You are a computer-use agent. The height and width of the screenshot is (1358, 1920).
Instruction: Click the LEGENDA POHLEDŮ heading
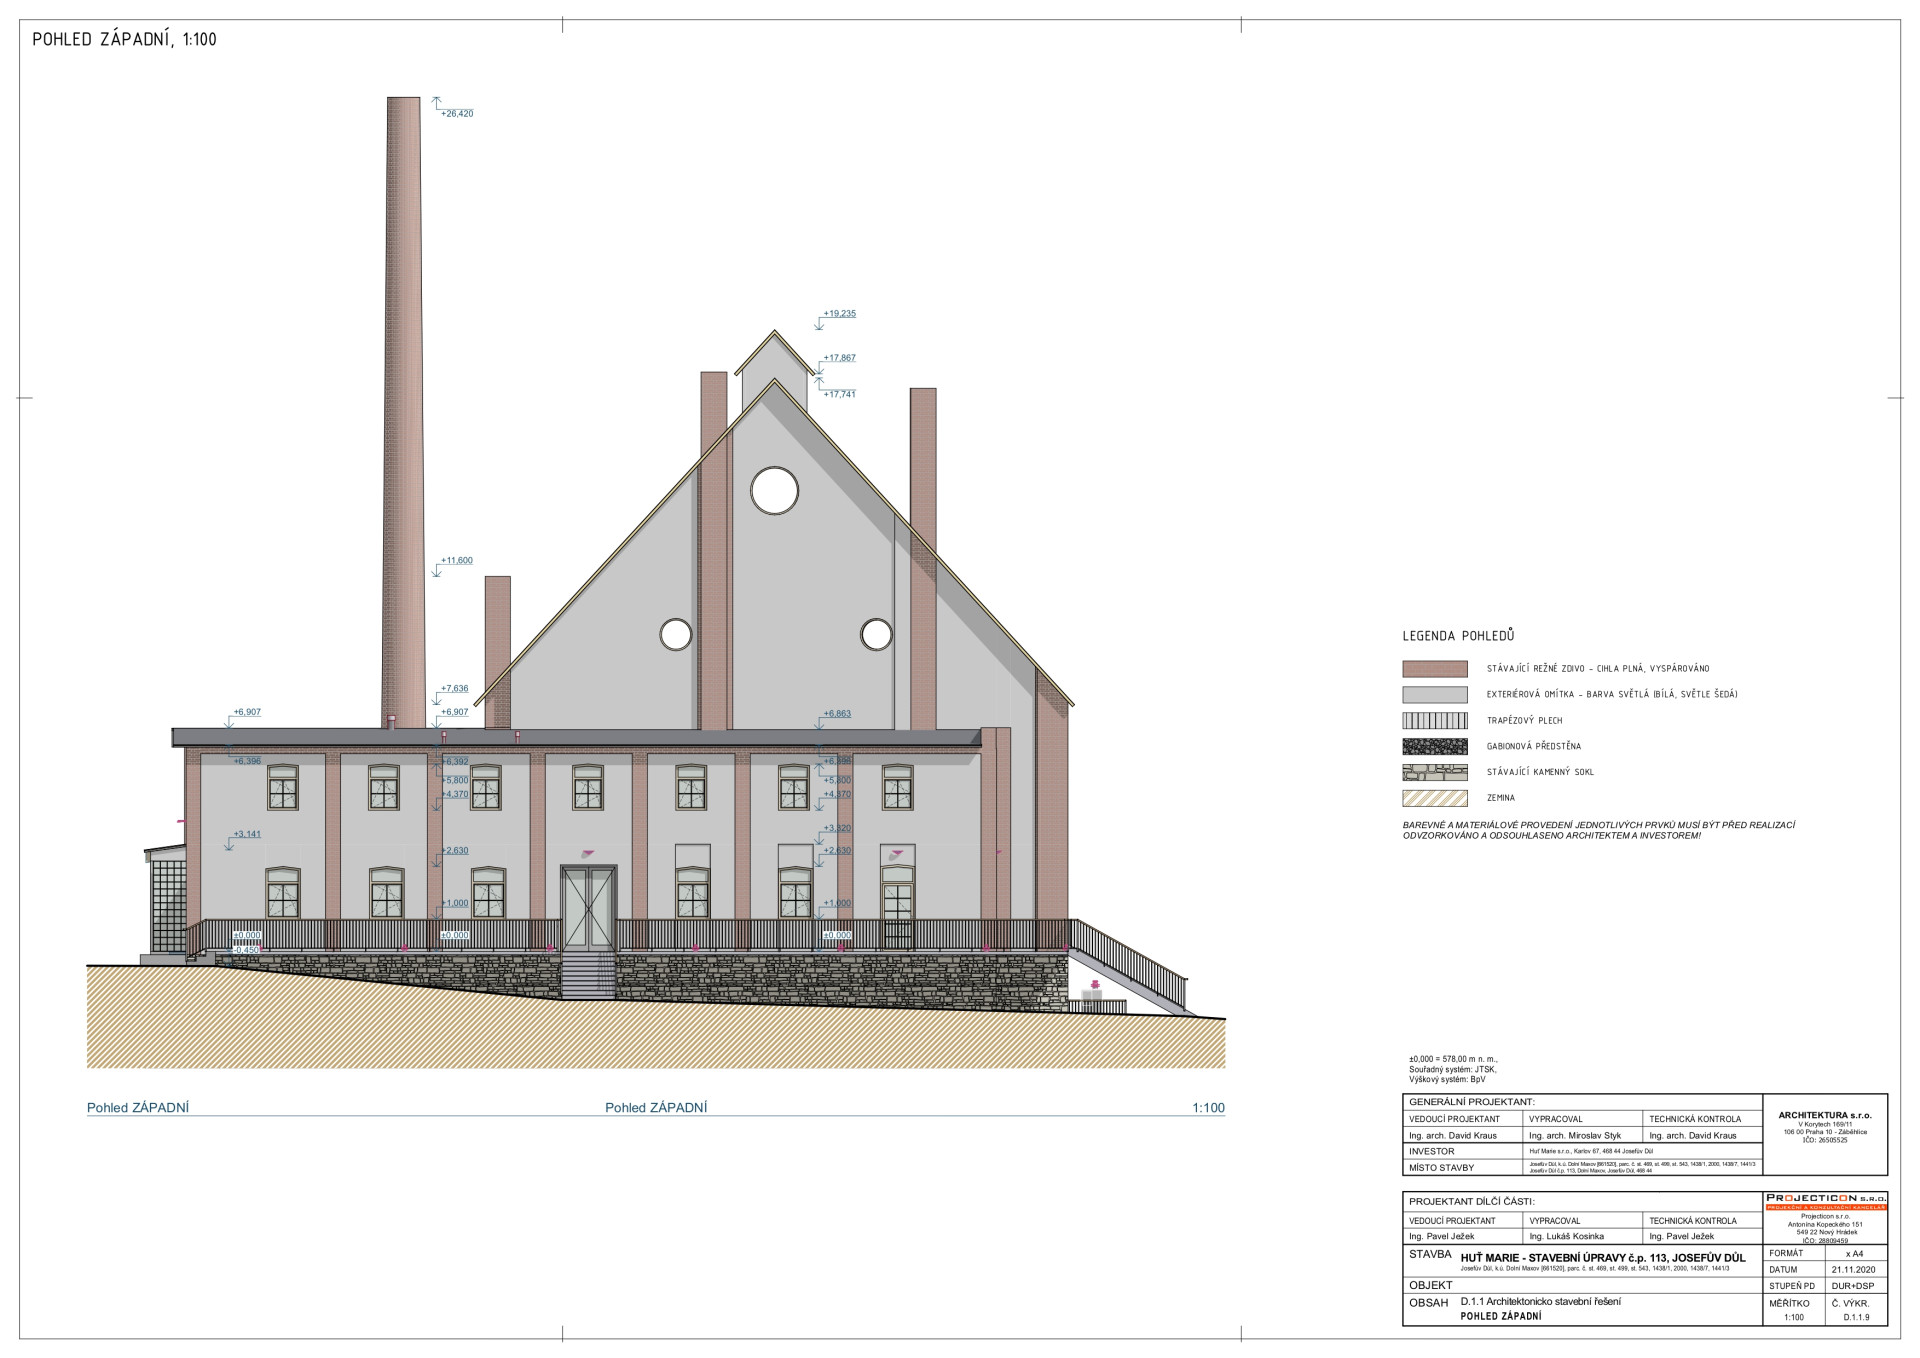point(1458,636)
